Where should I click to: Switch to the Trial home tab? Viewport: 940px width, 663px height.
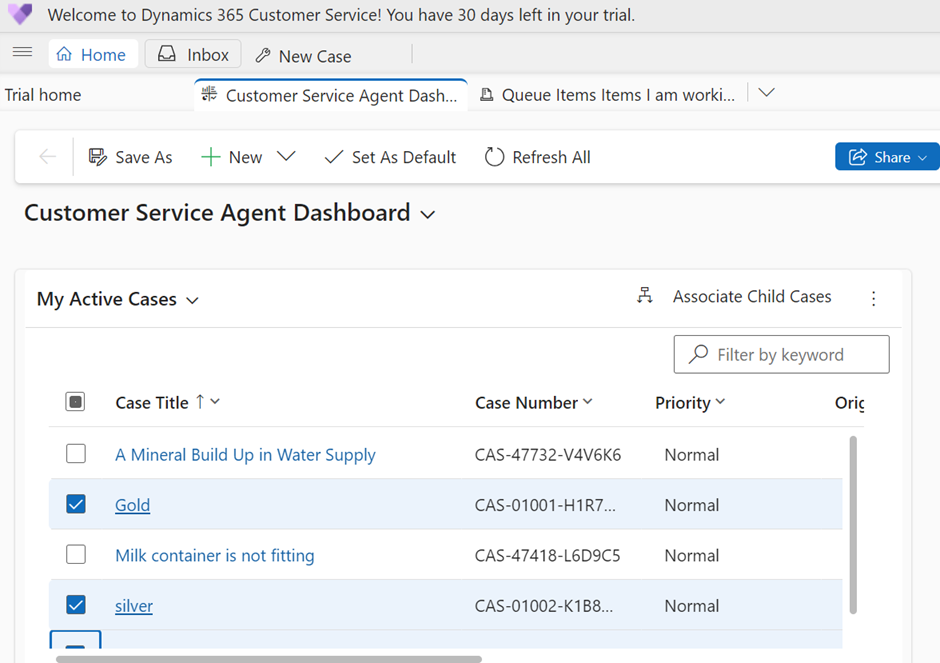tap(43, 94)
